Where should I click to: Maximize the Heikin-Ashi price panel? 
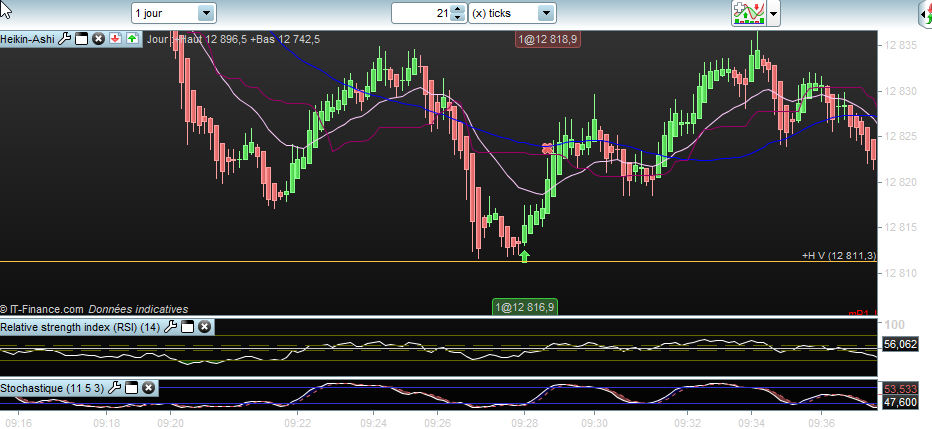pos(81,39)
